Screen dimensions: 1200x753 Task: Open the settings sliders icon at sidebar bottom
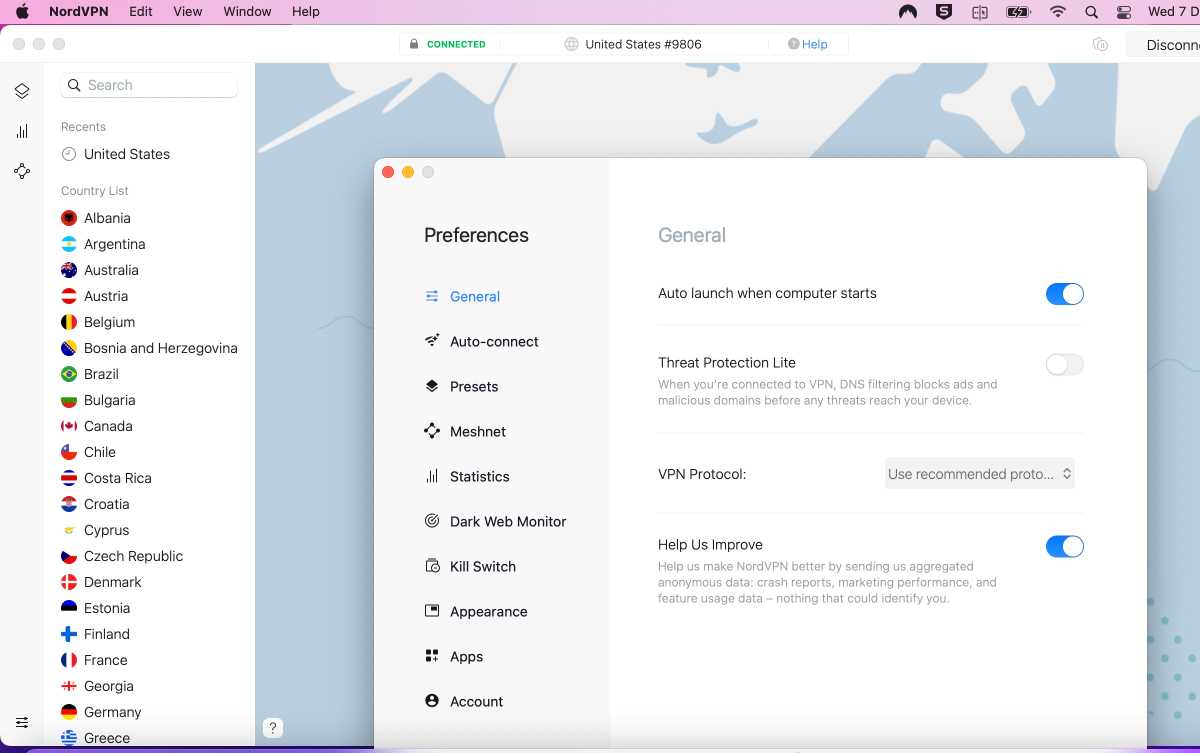point(22,722)
